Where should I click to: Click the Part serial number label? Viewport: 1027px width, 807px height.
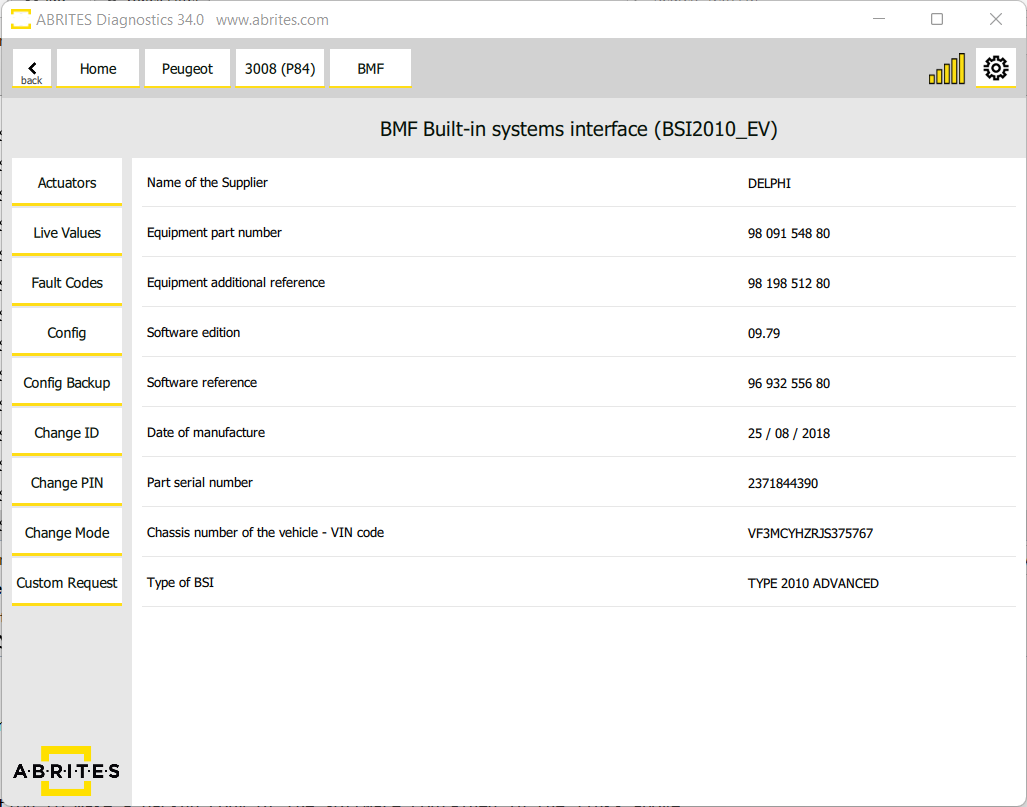click(200, 482)
